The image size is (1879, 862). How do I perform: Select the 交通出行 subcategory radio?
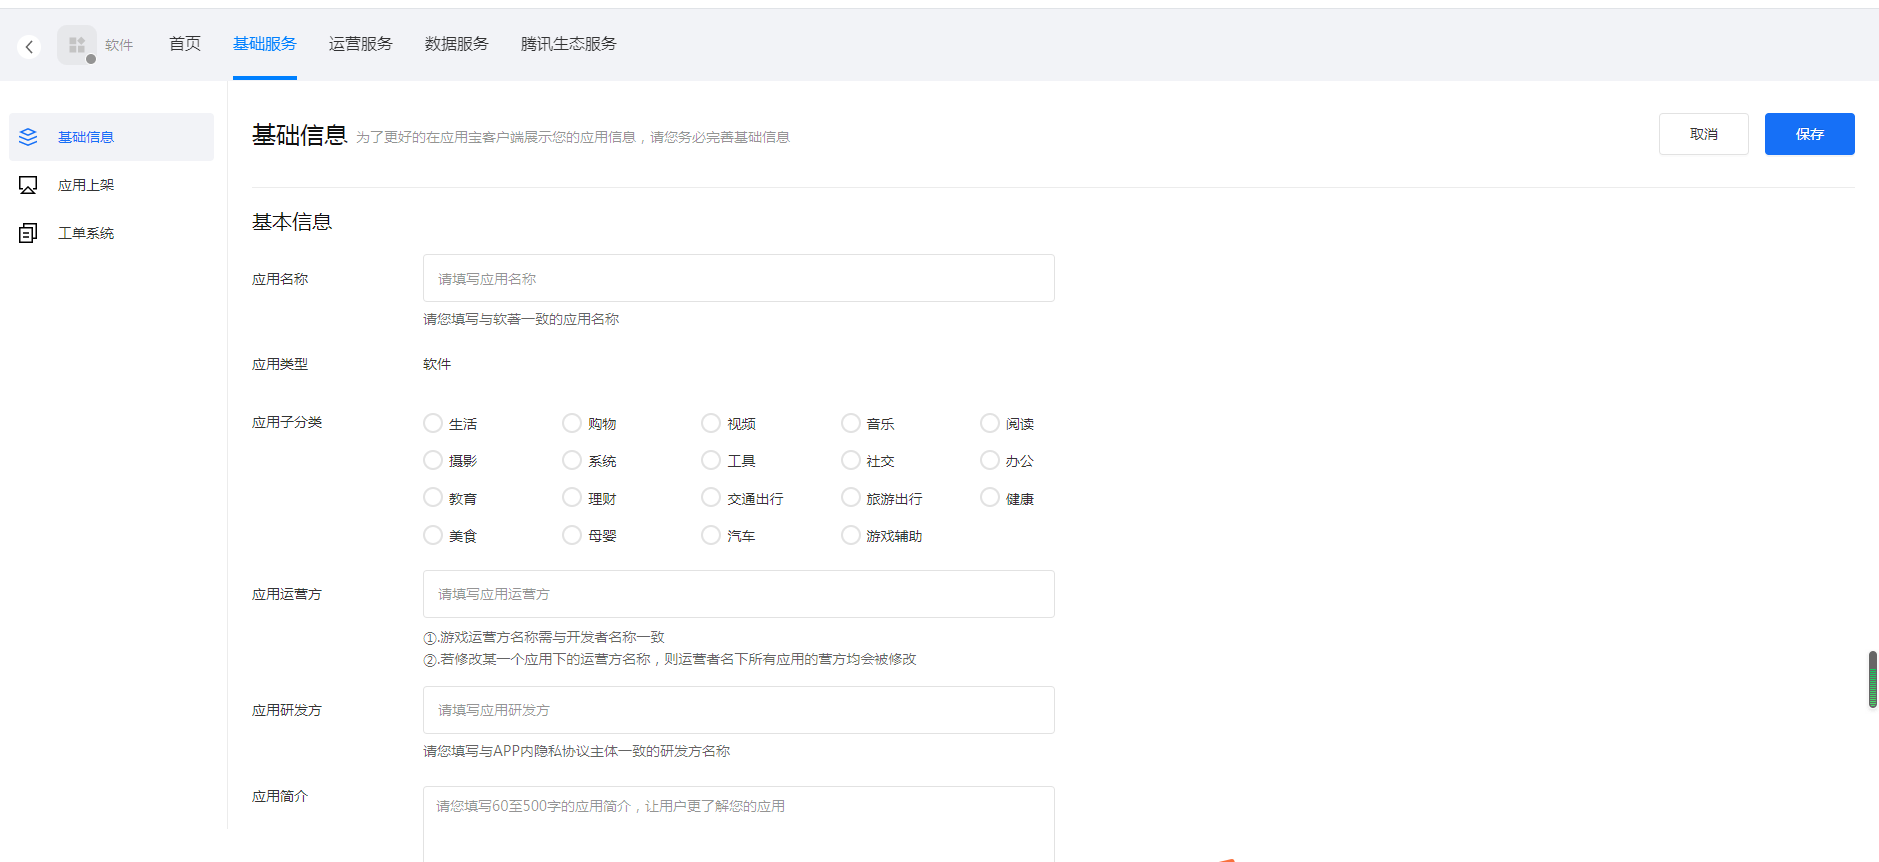pos(711,497)
